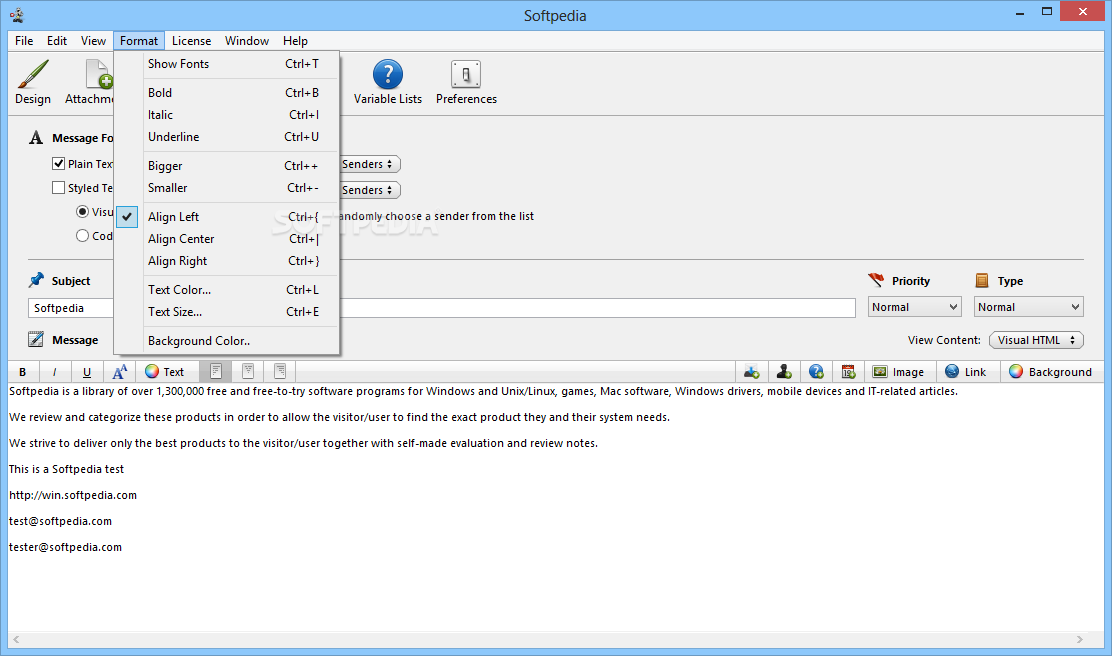This screenshot has width=1112, height=656.
Task: Choose Show Fonts from Format menu
Action: pyautogui.click(x=227, y=64)
